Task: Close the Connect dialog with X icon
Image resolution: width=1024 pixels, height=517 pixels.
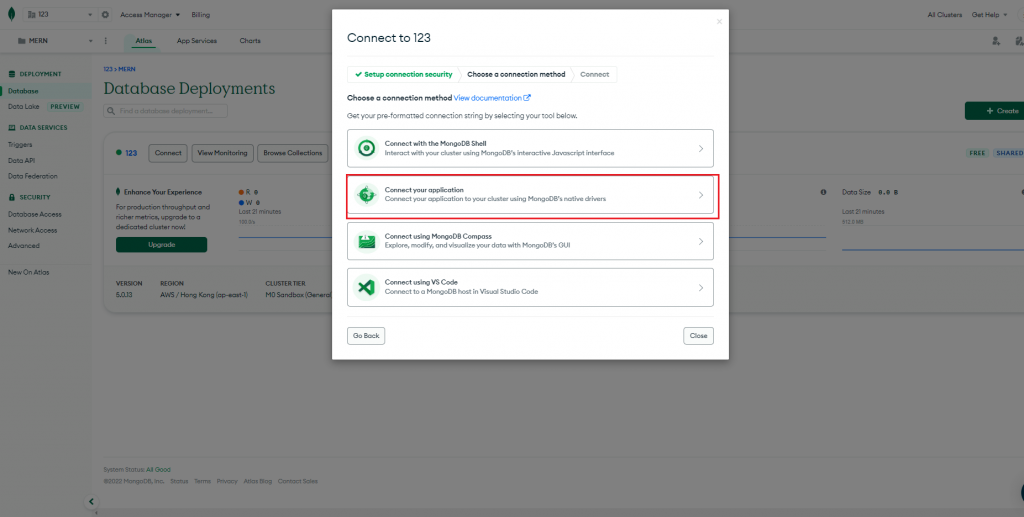Action: click(x=719, y=22)
